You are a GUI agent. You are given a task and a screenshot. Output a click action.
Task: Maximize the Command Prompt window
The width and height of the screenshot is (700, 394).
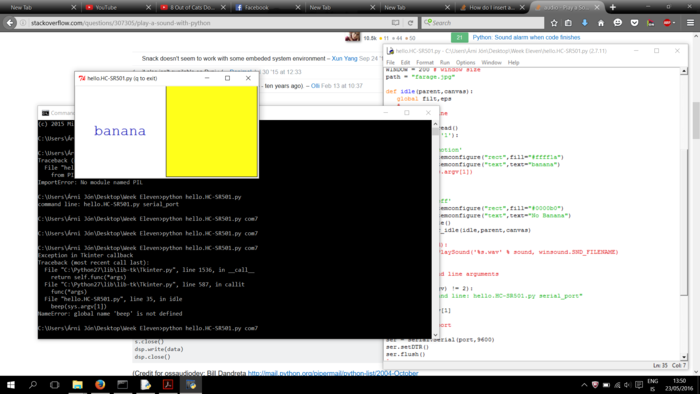(x=407, y=112)
